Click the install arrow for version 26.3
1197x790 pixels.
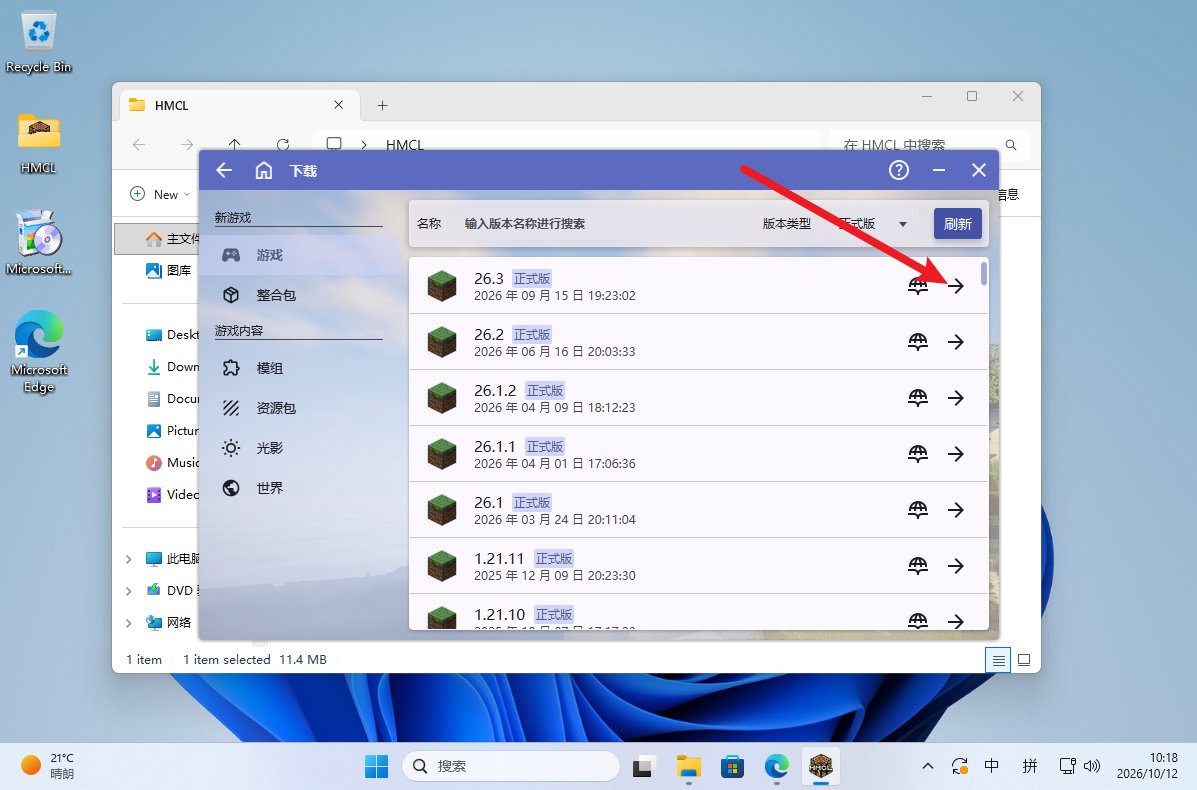(x=956, y=285)
